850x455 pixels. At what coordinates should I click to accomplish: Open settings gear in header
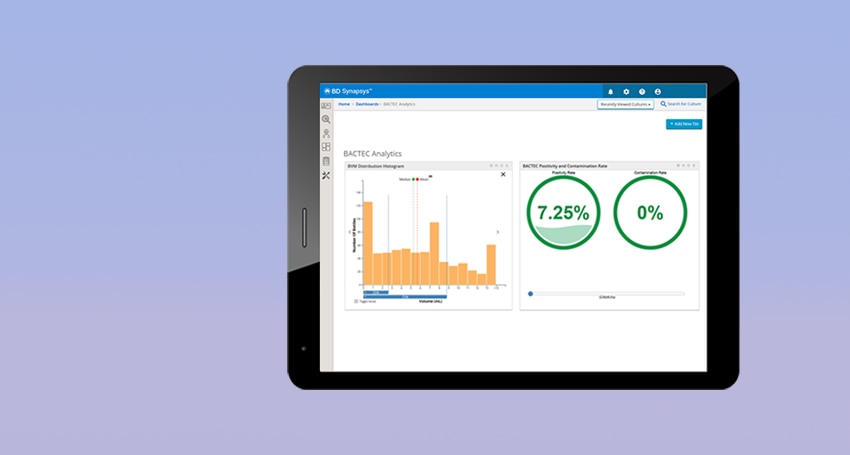(626, 92)
